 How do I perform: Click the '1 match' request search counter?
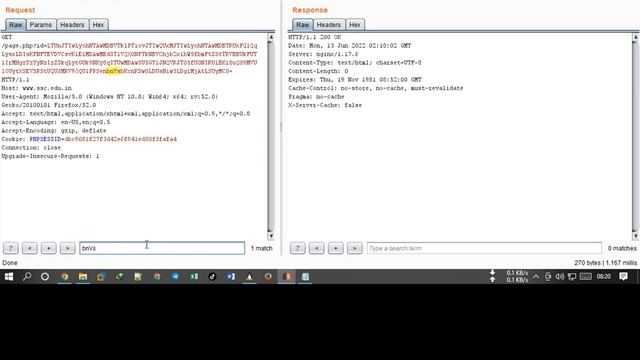click(261, 248)
